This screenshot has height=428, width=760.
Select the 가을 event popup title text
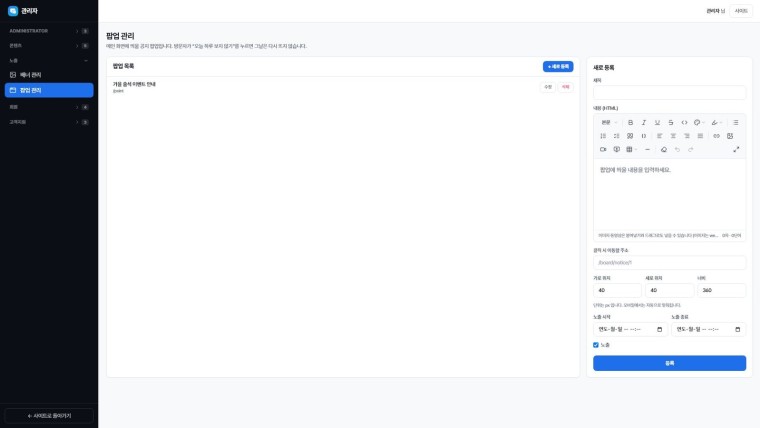point(134,84)
